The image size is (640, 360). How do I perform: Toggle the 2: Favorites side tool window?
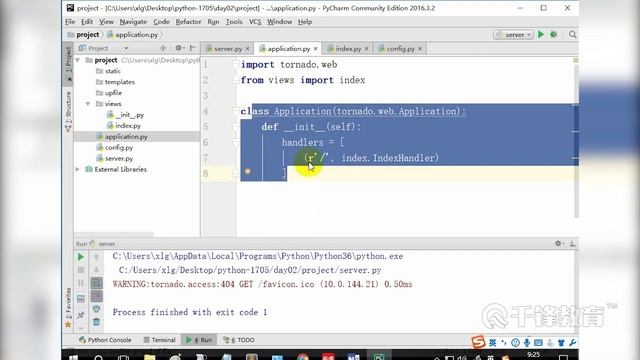69,308
